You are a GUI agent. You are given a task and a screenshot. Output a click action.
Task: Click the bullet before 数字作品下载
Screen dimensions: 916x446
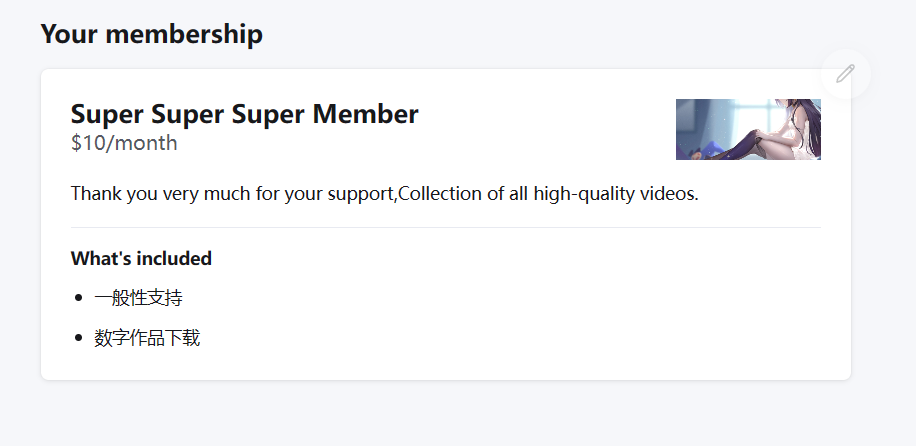pyautogui.click(x=78, y=338)
